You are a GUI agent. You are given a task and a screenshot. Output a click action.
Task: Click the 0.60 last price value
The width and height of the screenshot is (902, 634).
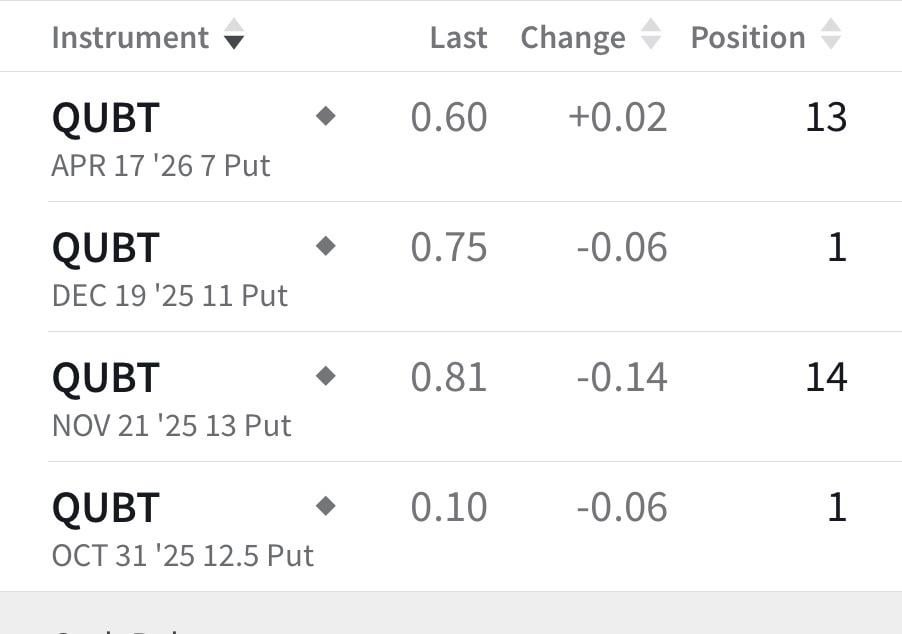pyautogui.click(x=449, y=118)
